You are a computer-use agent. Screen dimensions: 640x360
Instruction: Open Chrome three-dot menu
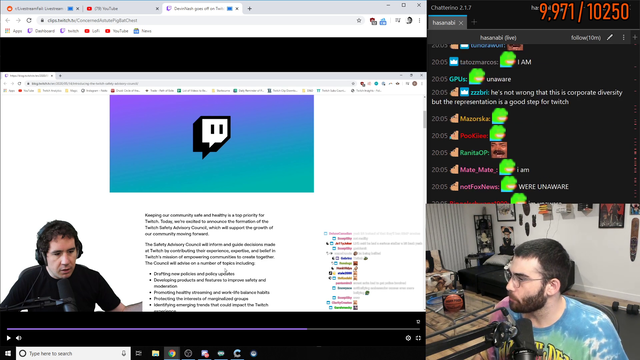coord(419,20)
